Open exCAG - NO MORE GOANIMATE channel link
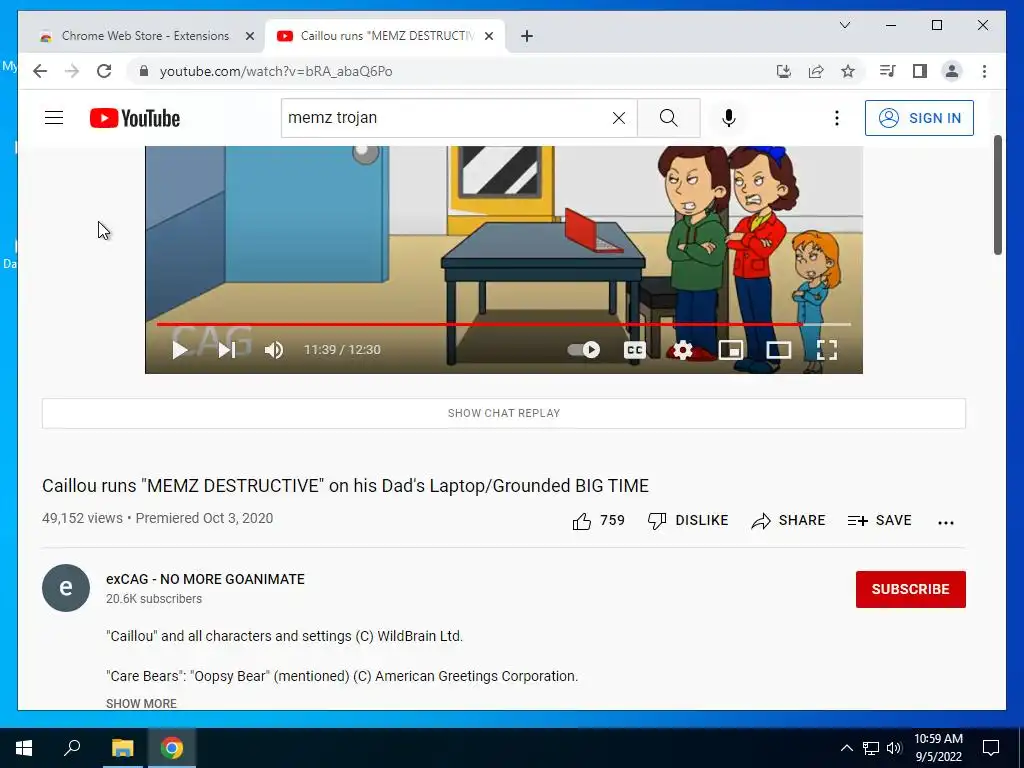1024x768 pixels. click(205, 579)
